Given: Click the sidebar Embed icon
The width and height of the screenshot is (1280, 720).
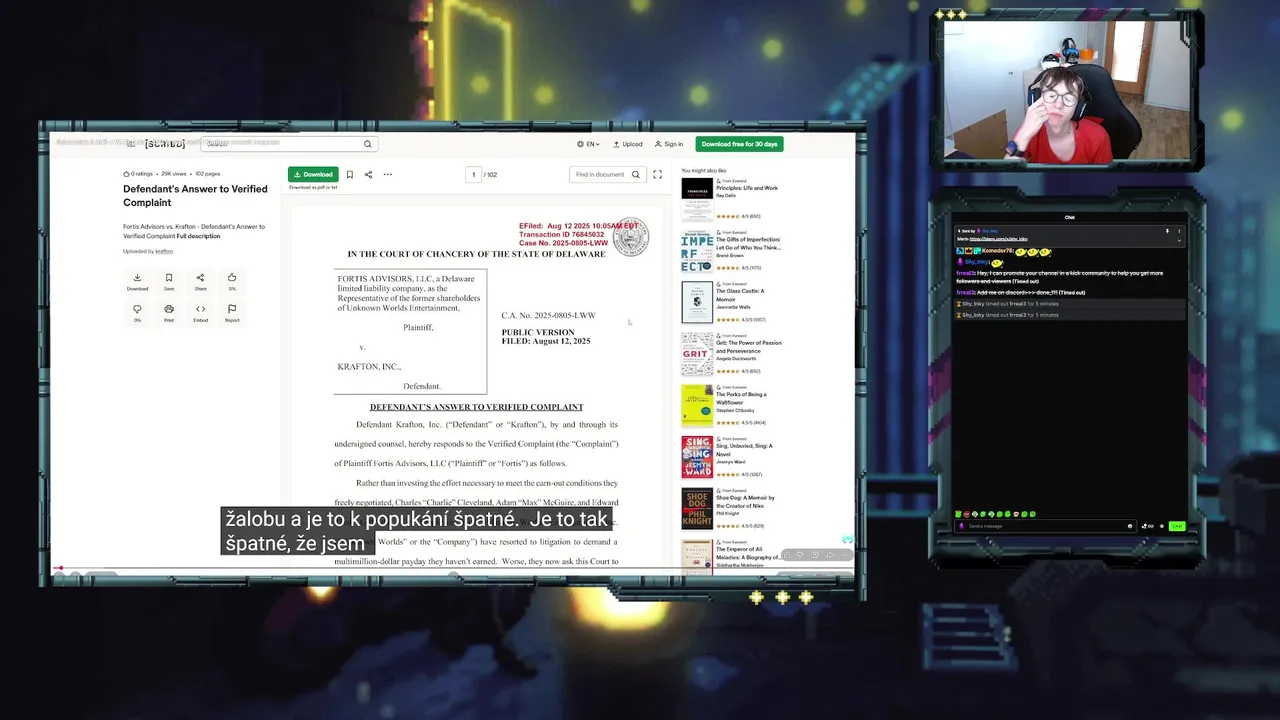Looking at the screenshot, I should pyautogui.click(x=200, y=313).
